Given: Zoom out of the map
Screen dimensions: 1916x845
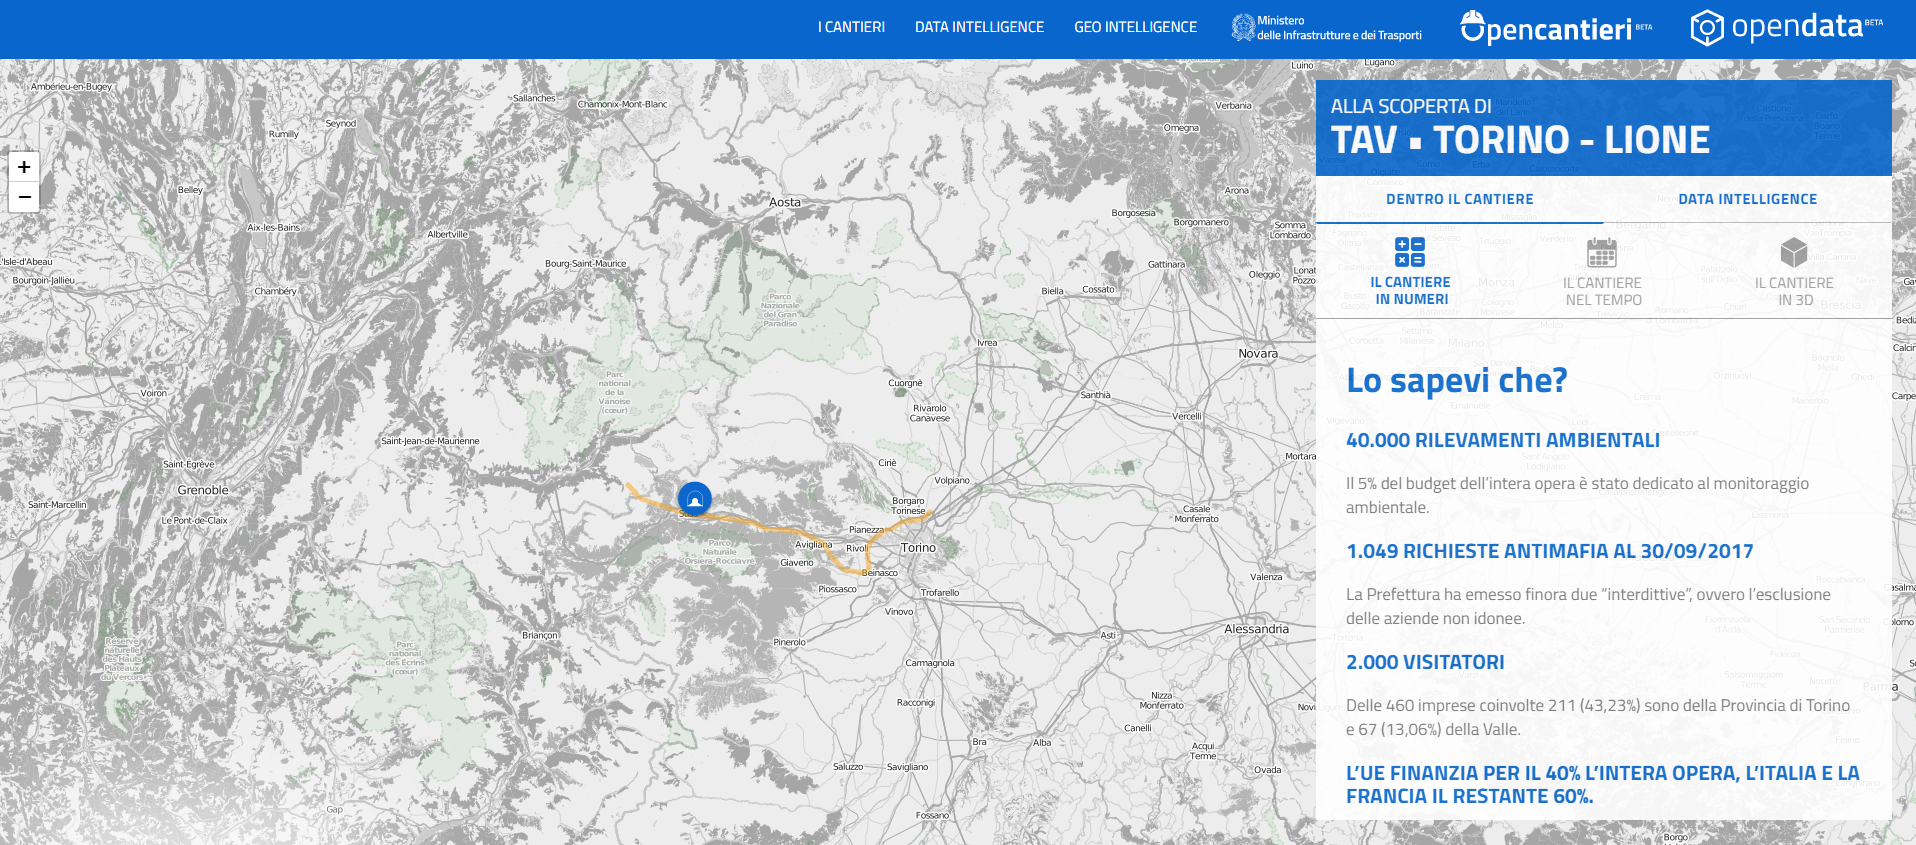Looking at the screenshot, I should [24, 197].
